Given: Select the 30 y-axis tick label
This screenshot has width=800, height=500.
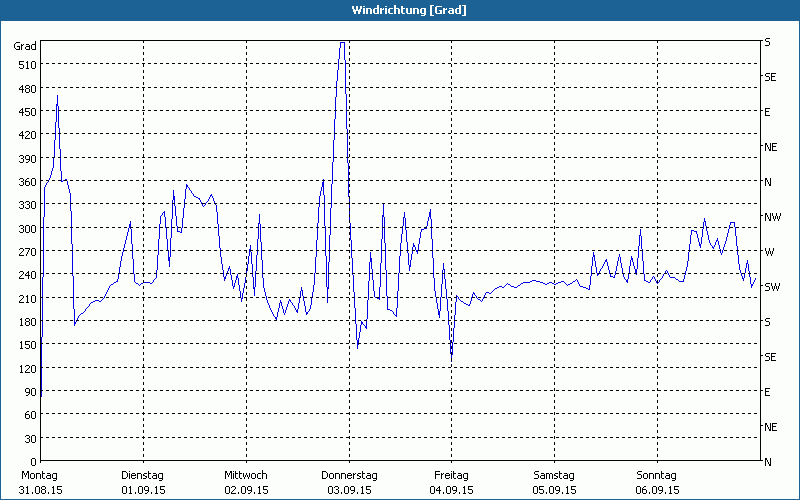Looking at the screenshot, I should pos(30,438).
